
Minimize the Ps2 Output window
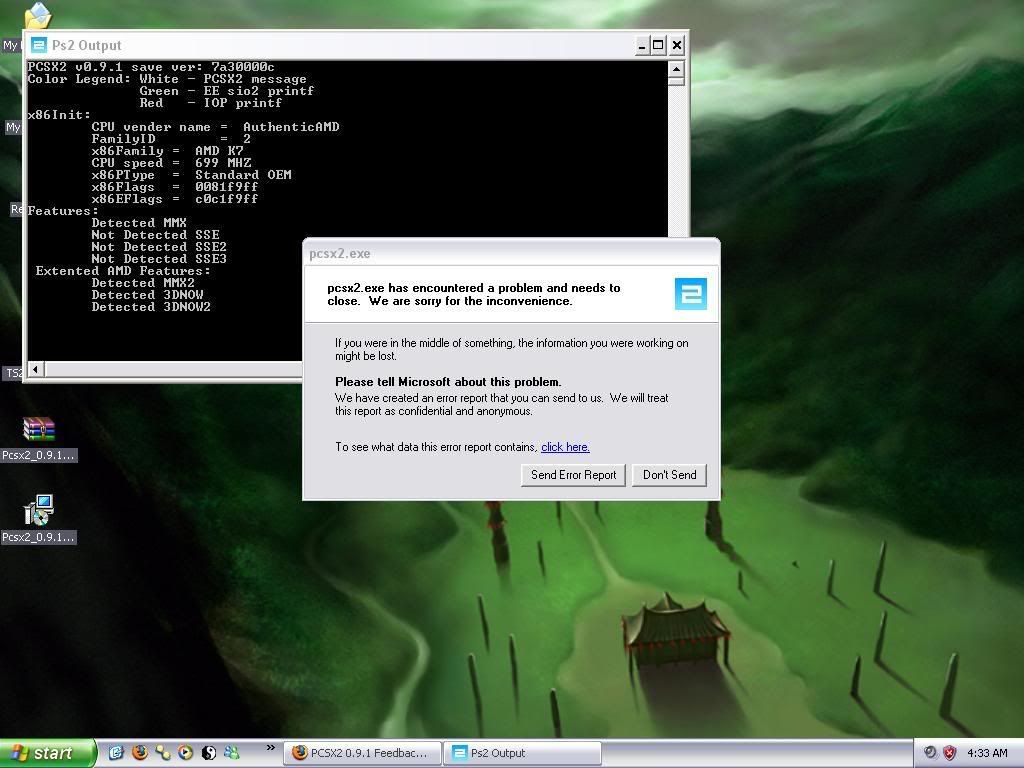click(641, 45)
